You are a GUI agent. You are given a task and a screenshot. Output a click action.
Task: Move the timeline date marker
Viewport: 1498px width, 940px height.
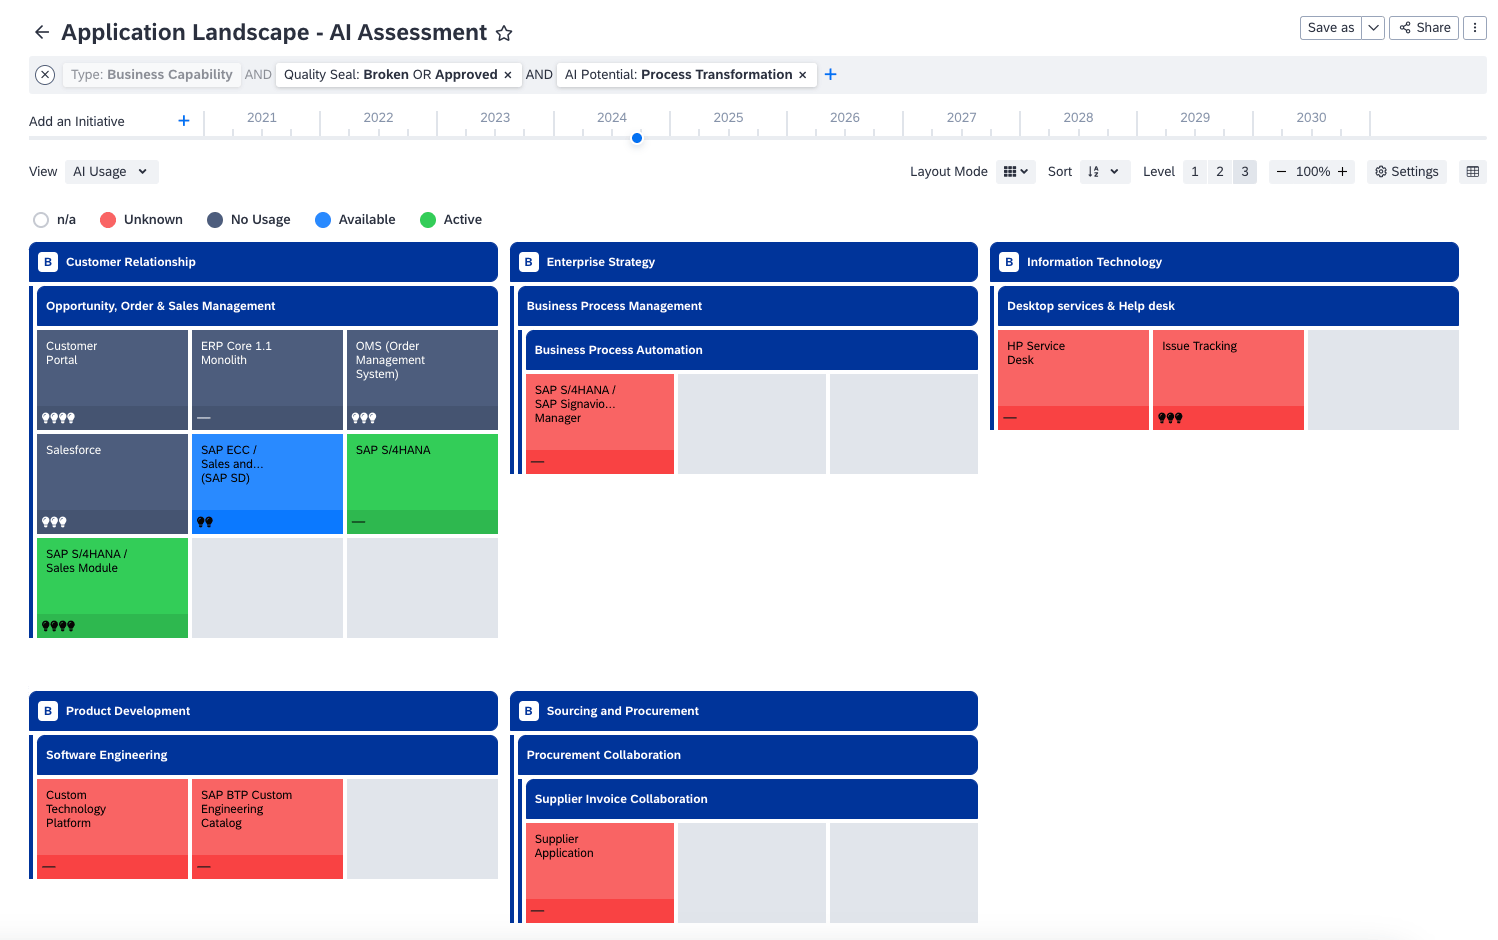(x=637, y=138)
